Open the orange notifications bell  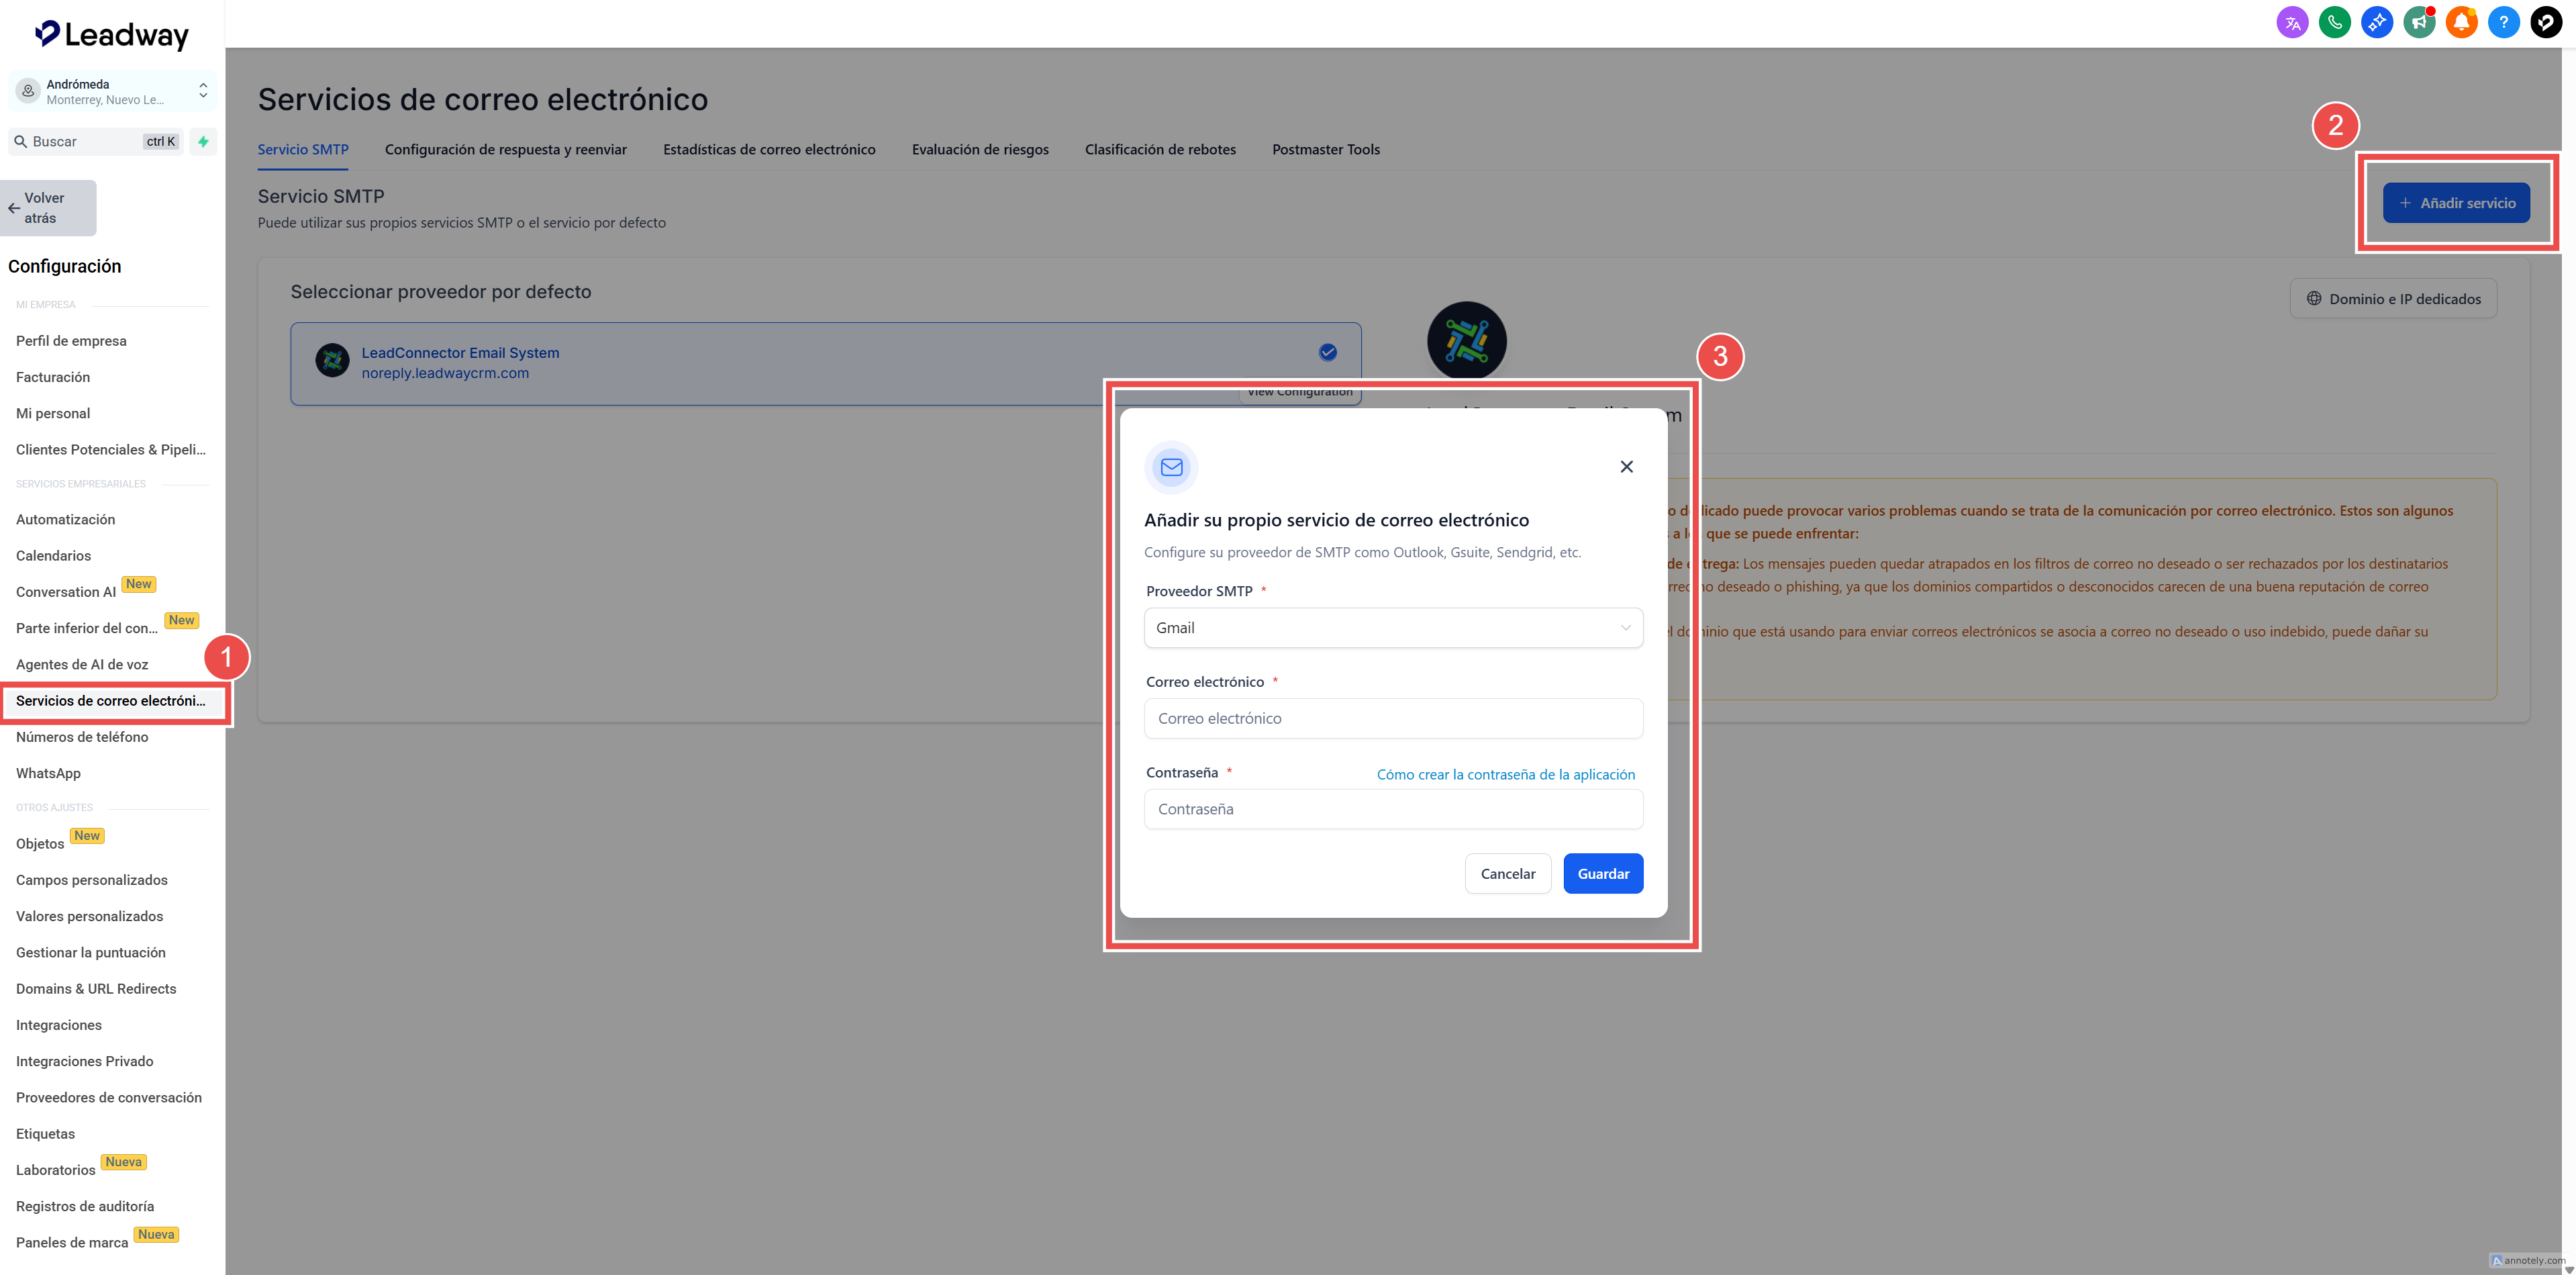[2461, 22]
